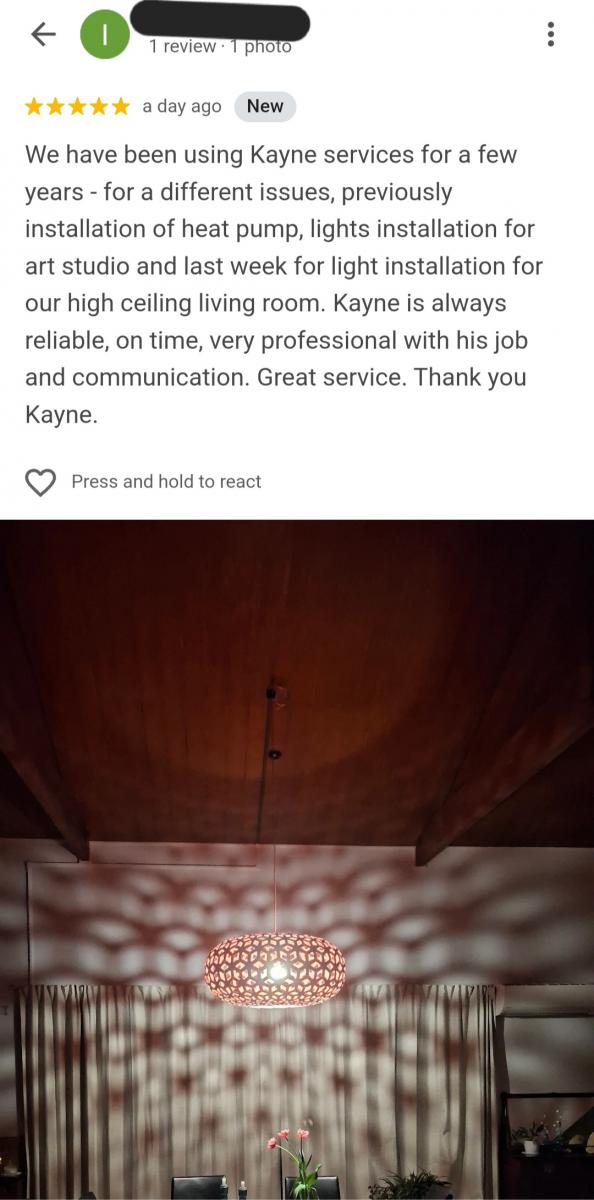Open the reviewer's green "I" avatar

[x=104, y=34]
